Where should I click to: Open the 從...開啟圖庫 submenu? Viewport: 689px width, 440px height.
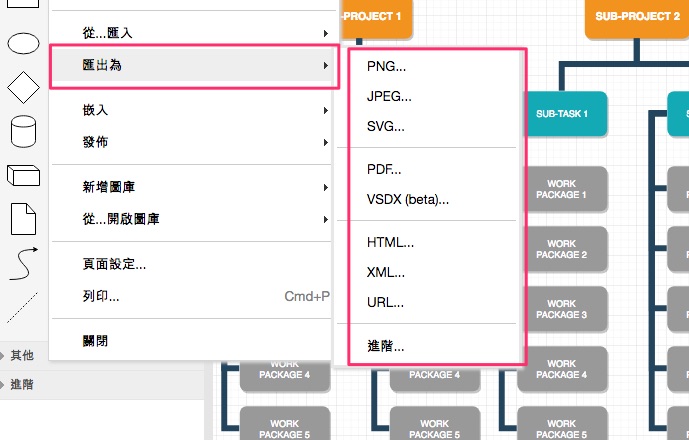[x=191, y=219]
